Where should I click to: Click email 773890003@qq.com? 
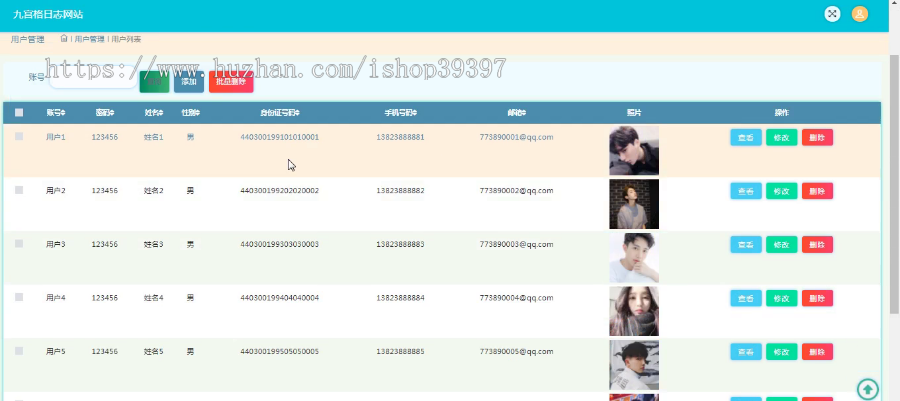coord(517,244)
